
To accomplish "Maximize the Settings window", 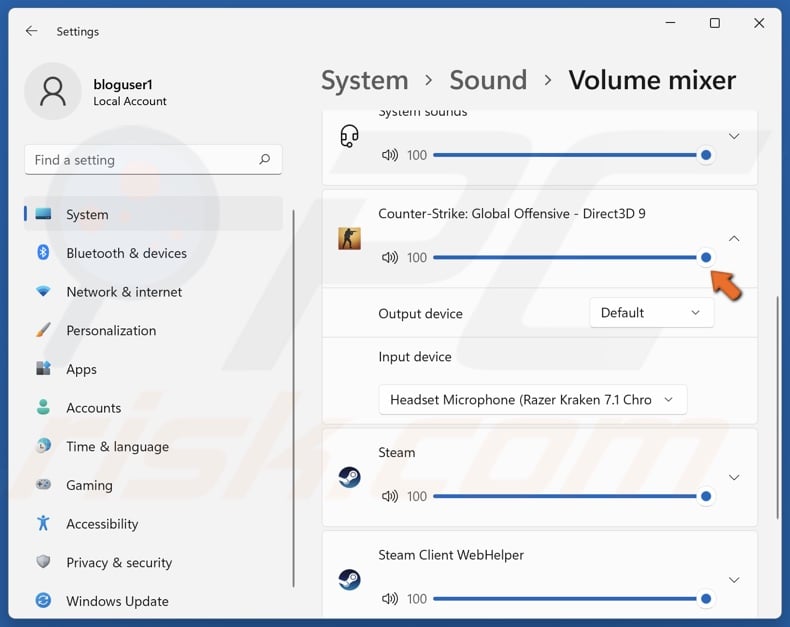I will coord(714,23).
